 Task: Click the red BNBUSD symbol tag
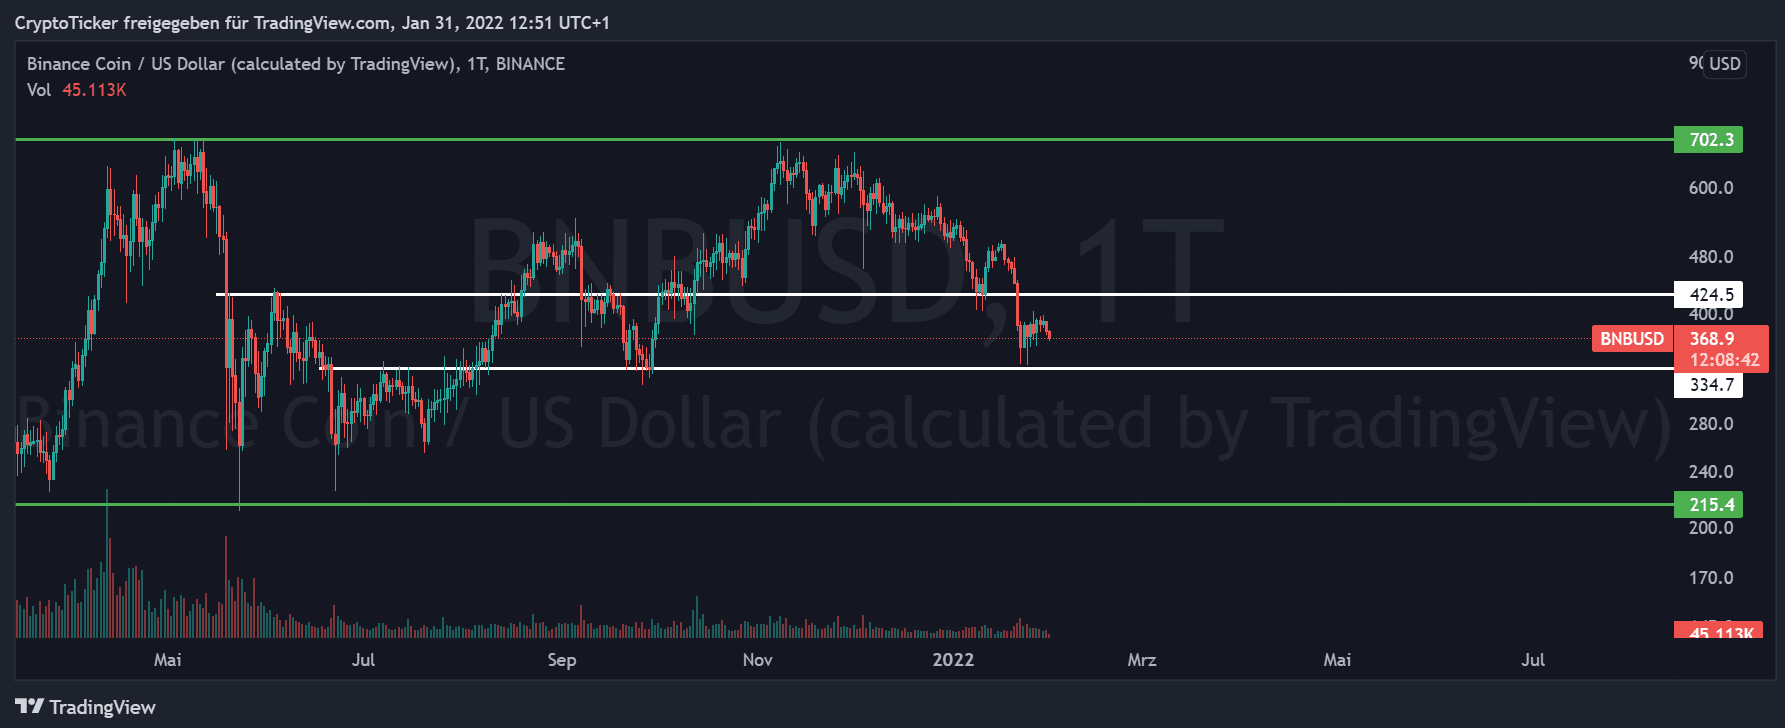pos(1631,339)
